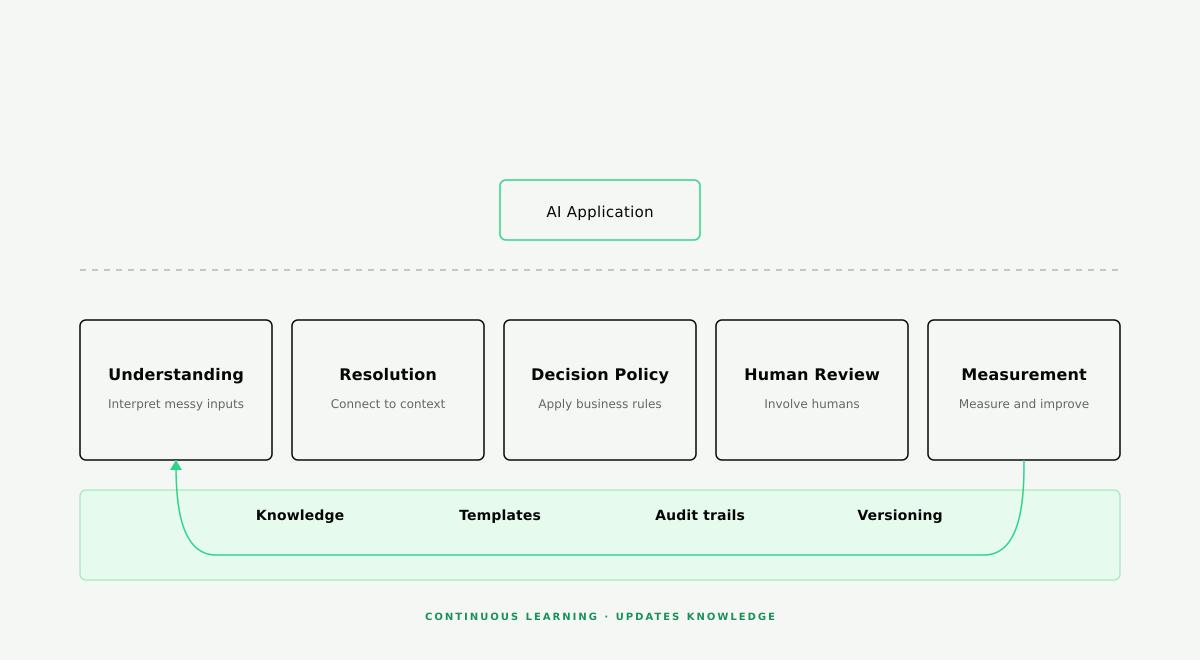Click 'Apply business rules' subtitle
1200x660 pixels.
click(x=600, y=404)
